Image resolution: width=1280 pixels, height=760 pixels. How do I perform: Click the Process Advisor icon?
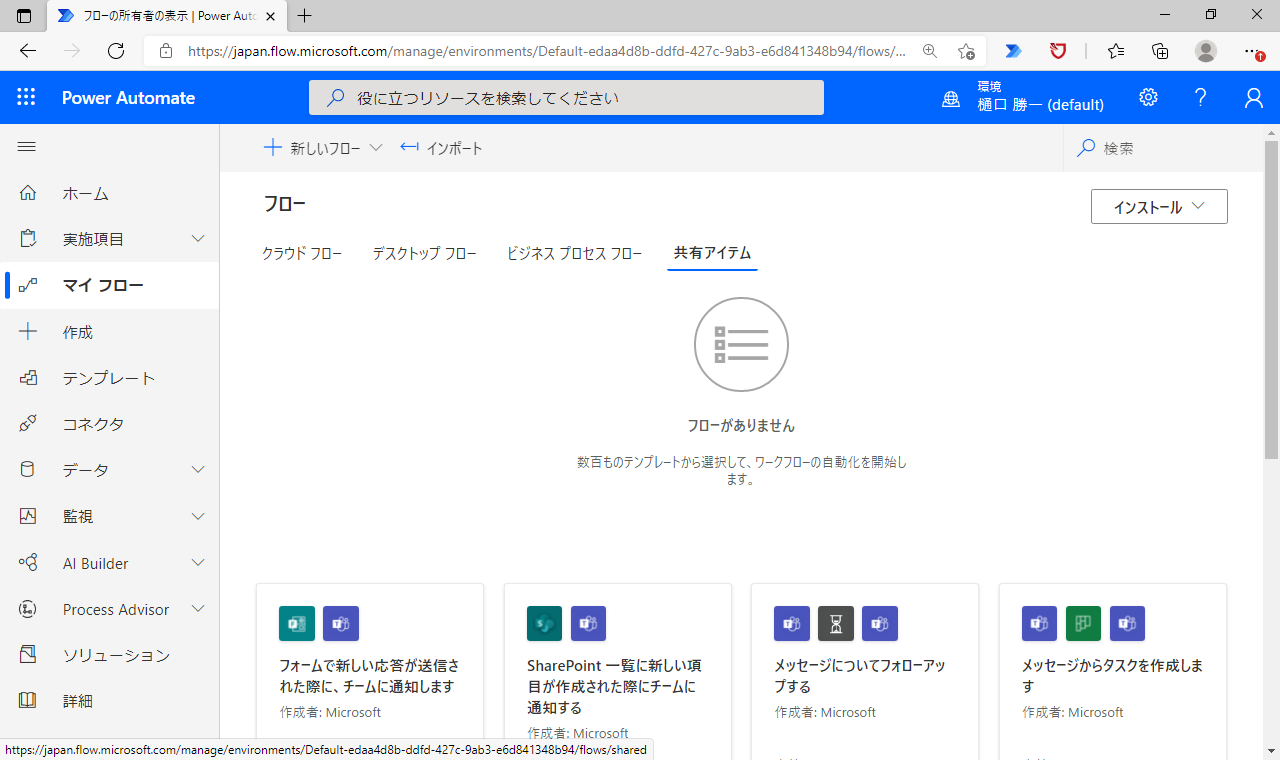tap(28, 609)
